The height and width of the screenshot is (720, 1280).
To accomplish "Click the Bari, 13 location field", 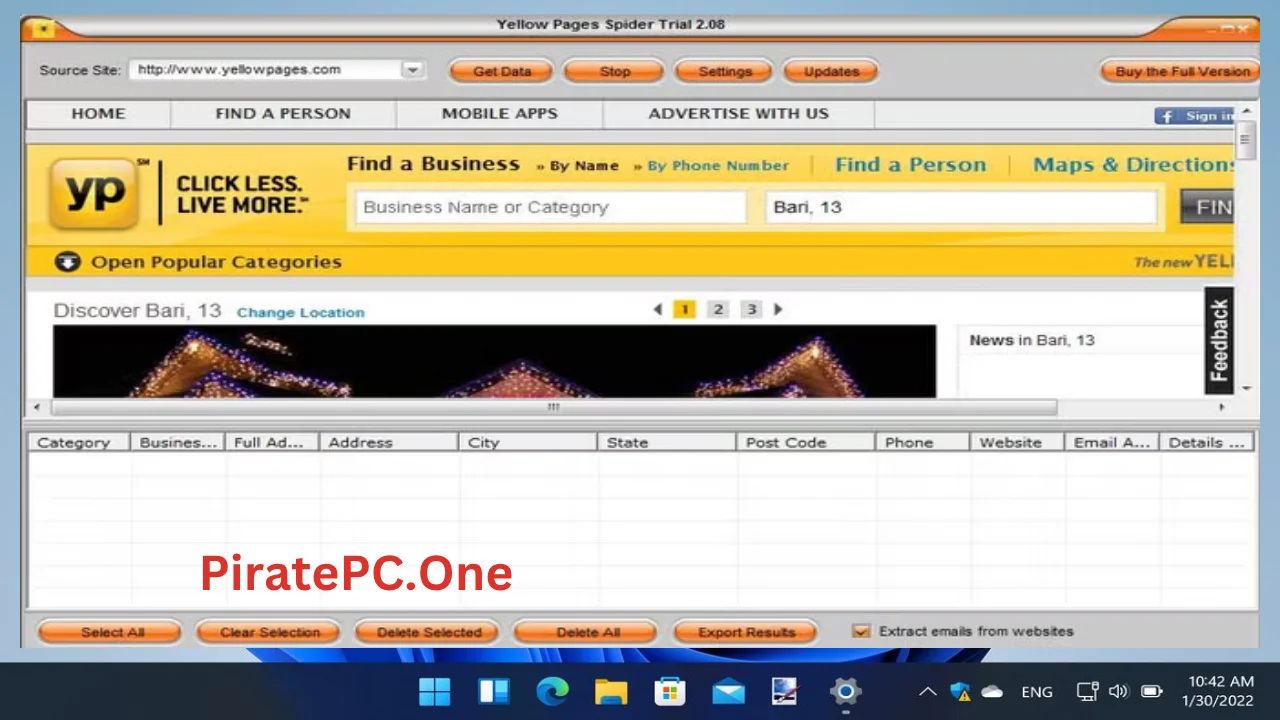I will click(960, 207).
